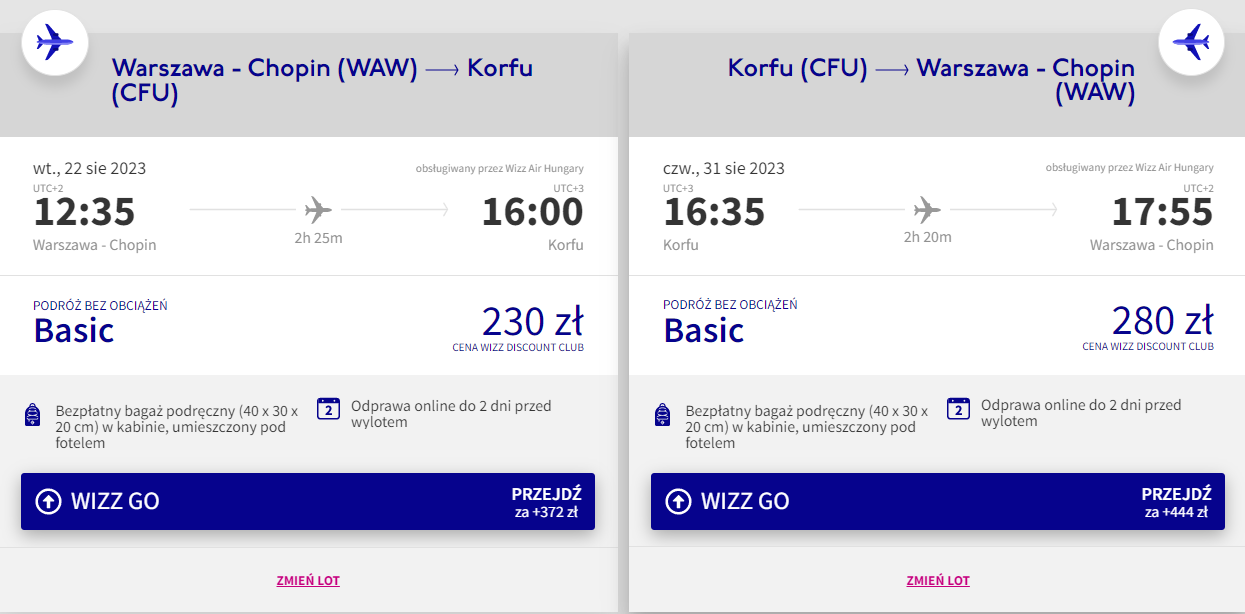Click the calendar check-in icon on the outbound card
Viewport: 1245px width, 614px height.
329,408
